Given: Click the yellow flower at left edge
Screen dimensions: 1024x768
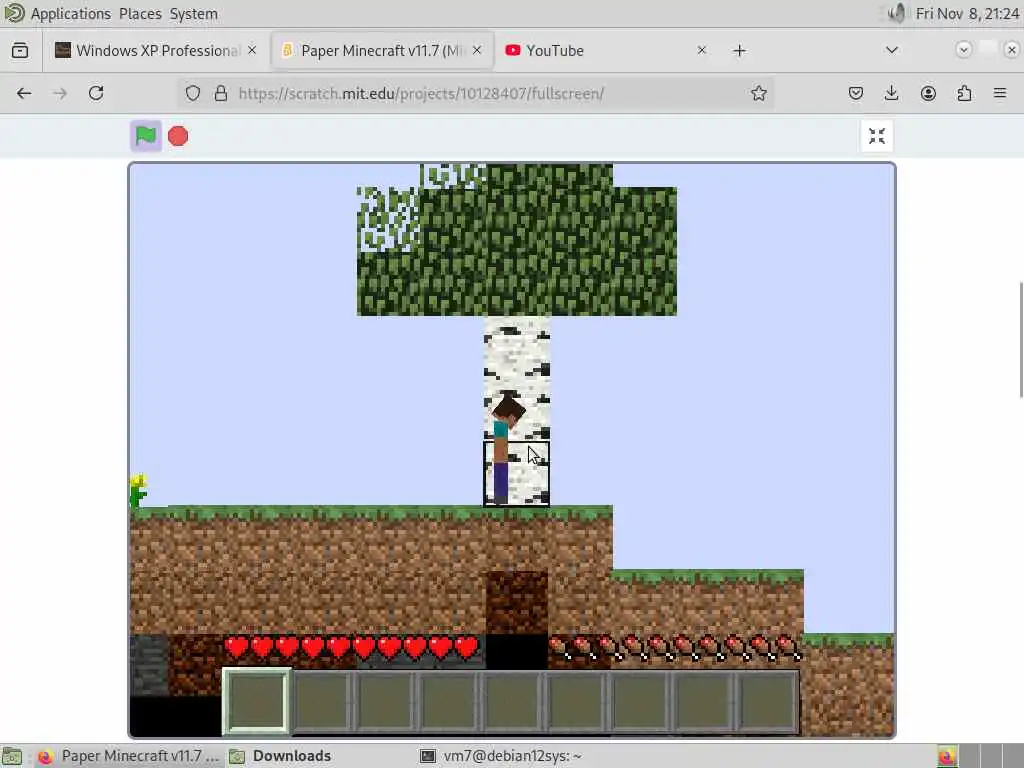Looking at the screenshot, I should tap(138, 491).
